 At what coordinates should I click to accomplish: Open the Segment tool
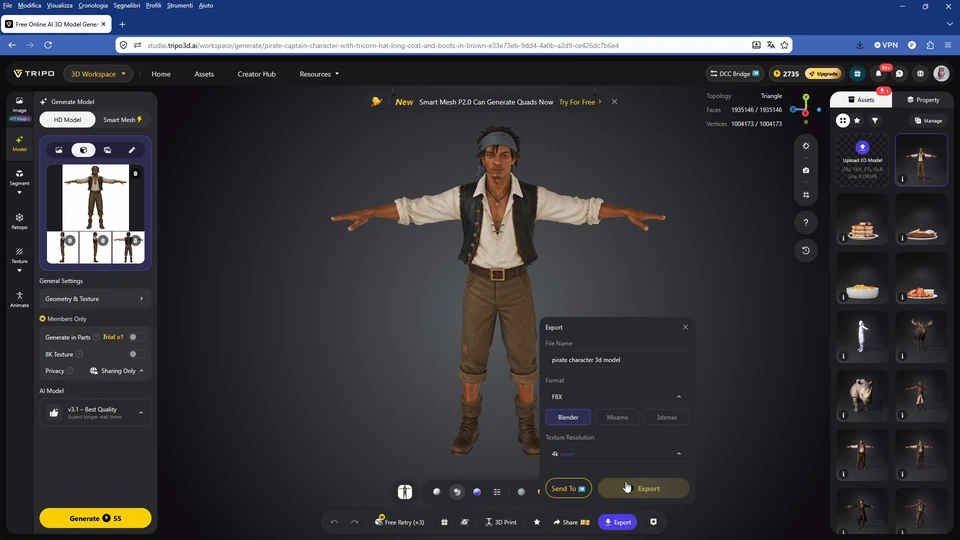(20, 177)
